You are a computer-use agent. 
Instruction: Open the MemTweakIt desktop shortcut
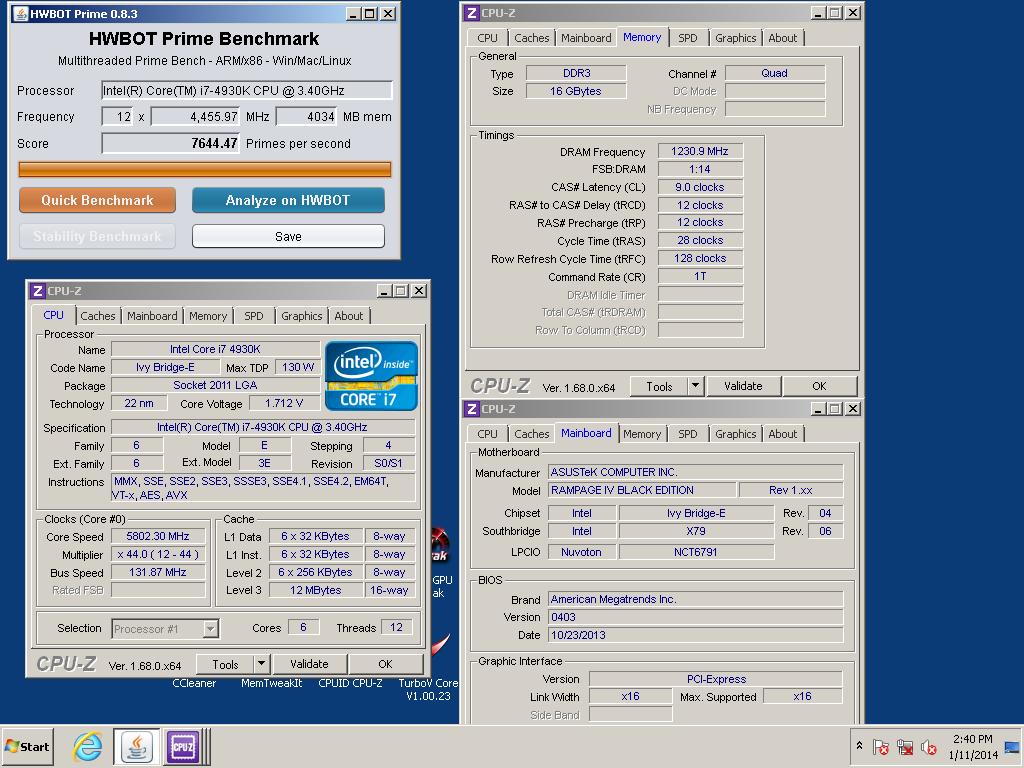click(272, 683)
